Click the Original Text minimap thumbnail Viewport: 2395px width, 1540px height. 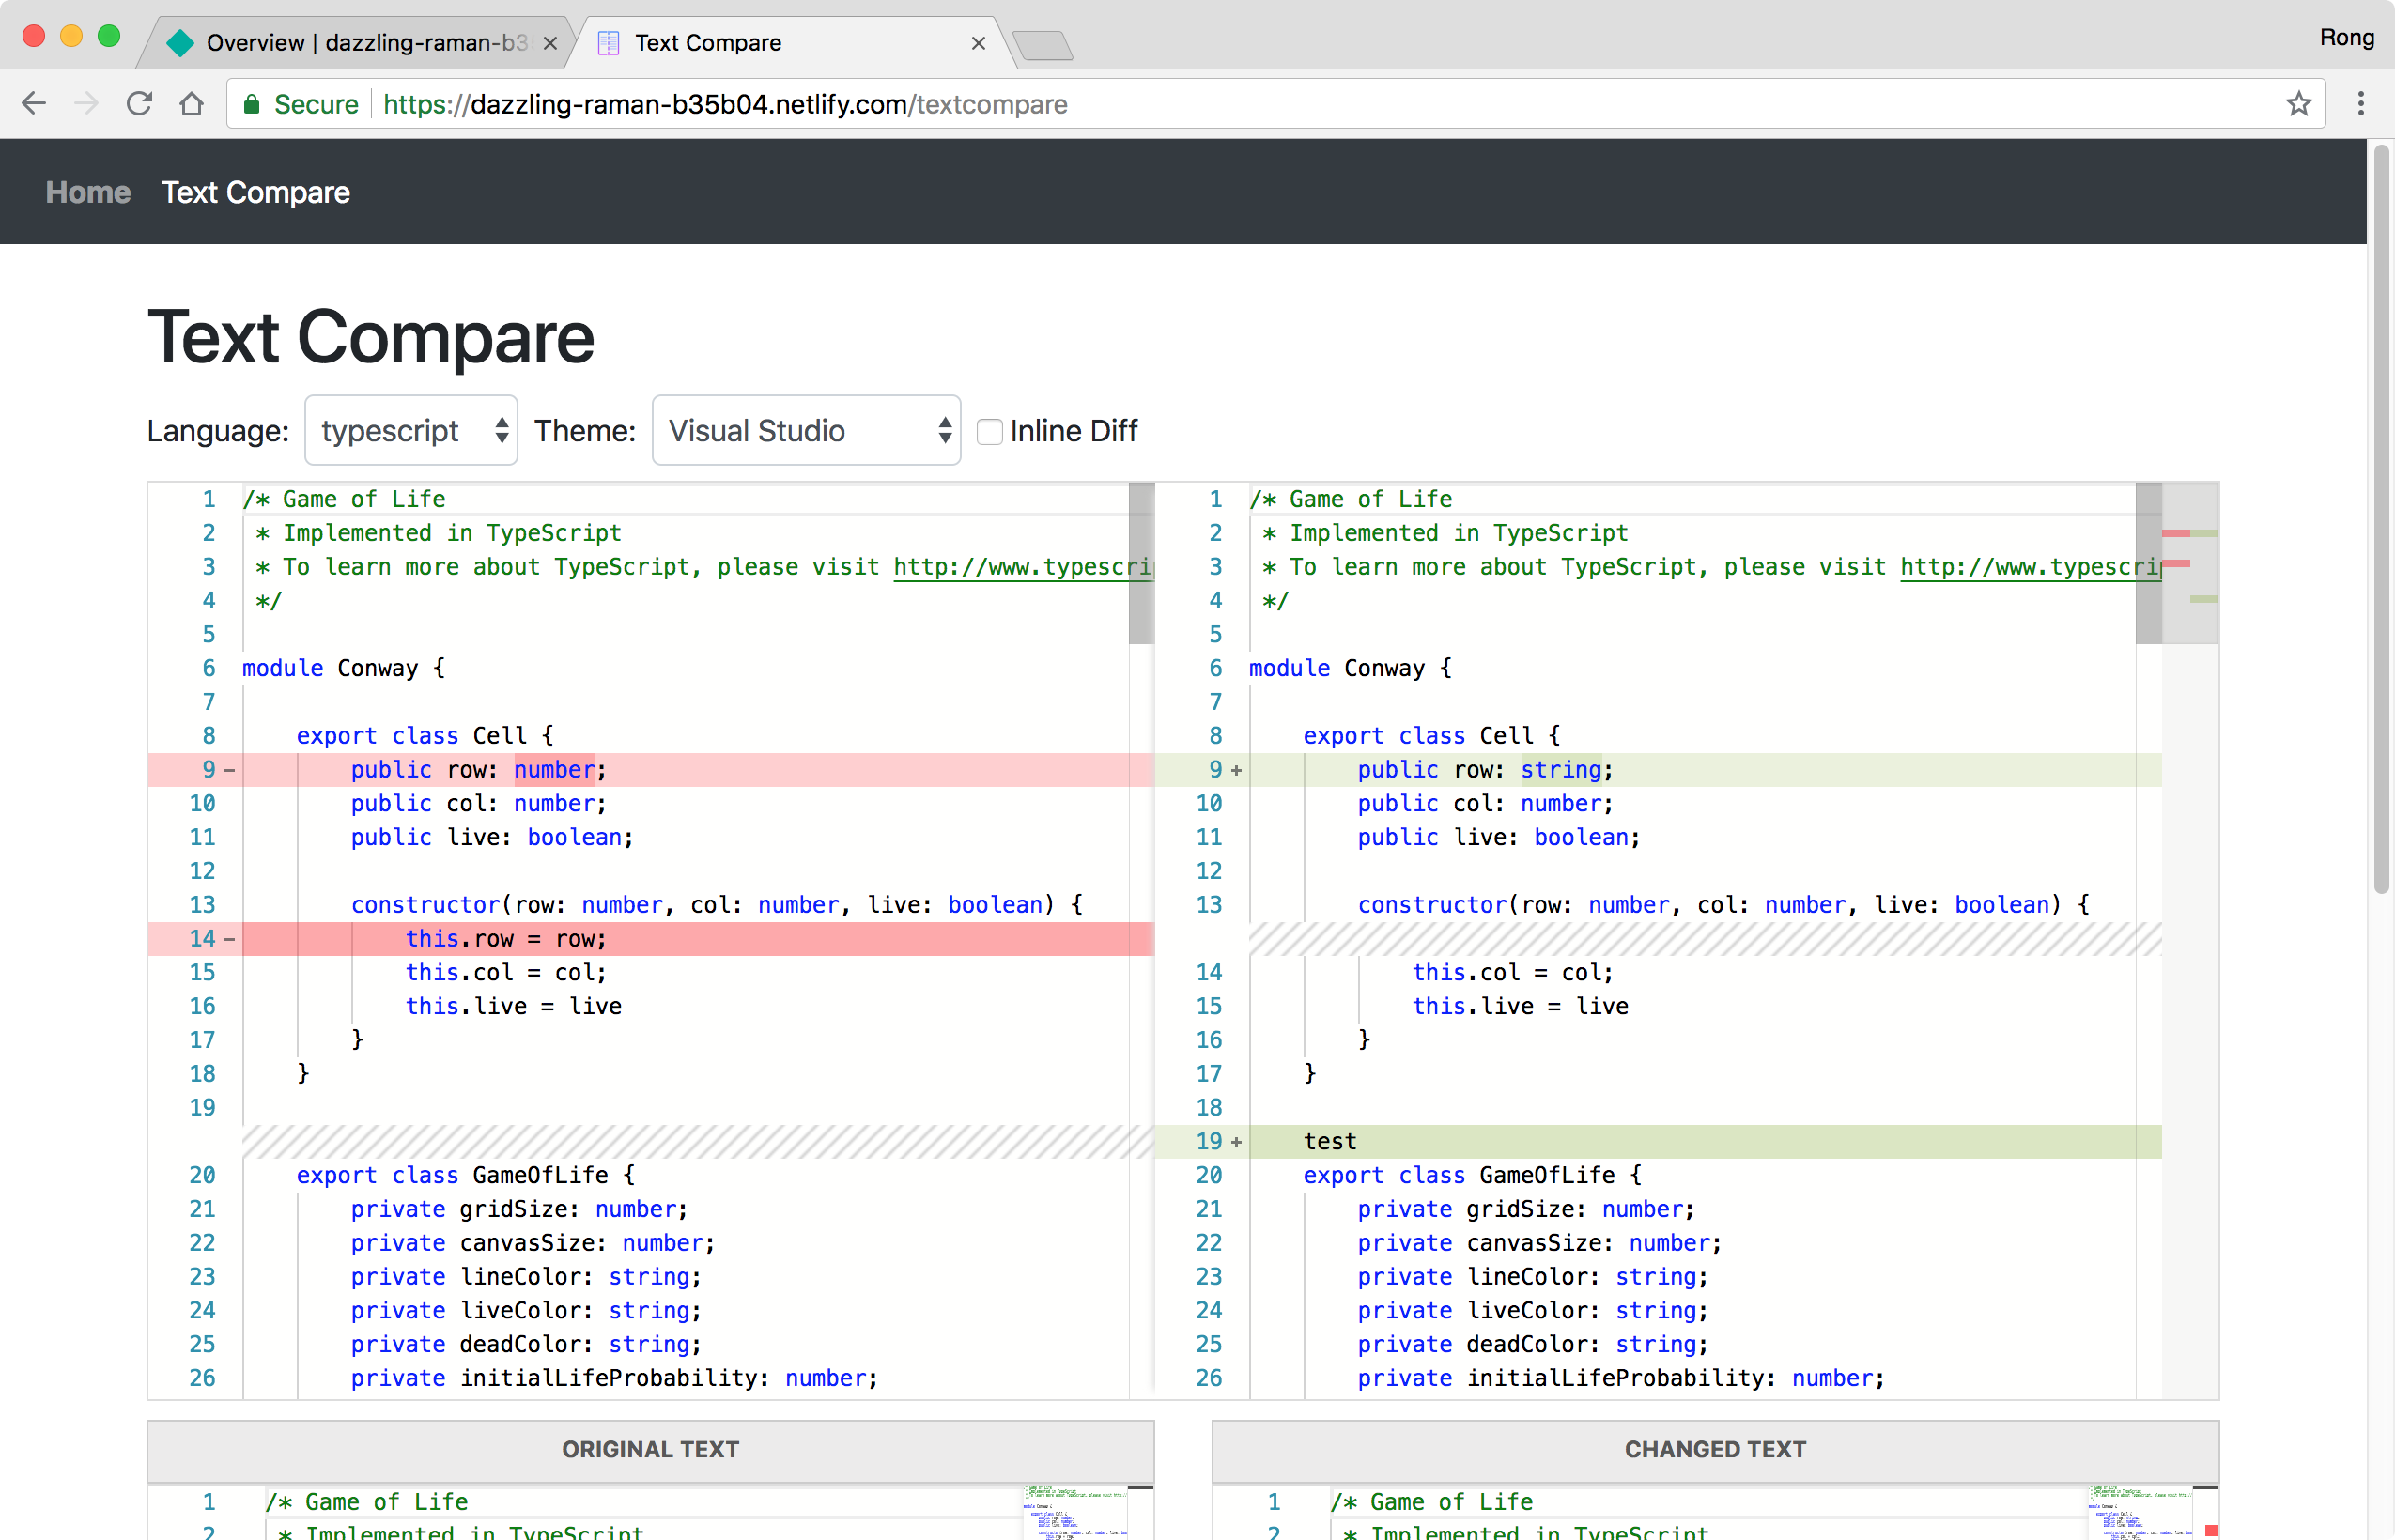click(x=1075, y=1512)
